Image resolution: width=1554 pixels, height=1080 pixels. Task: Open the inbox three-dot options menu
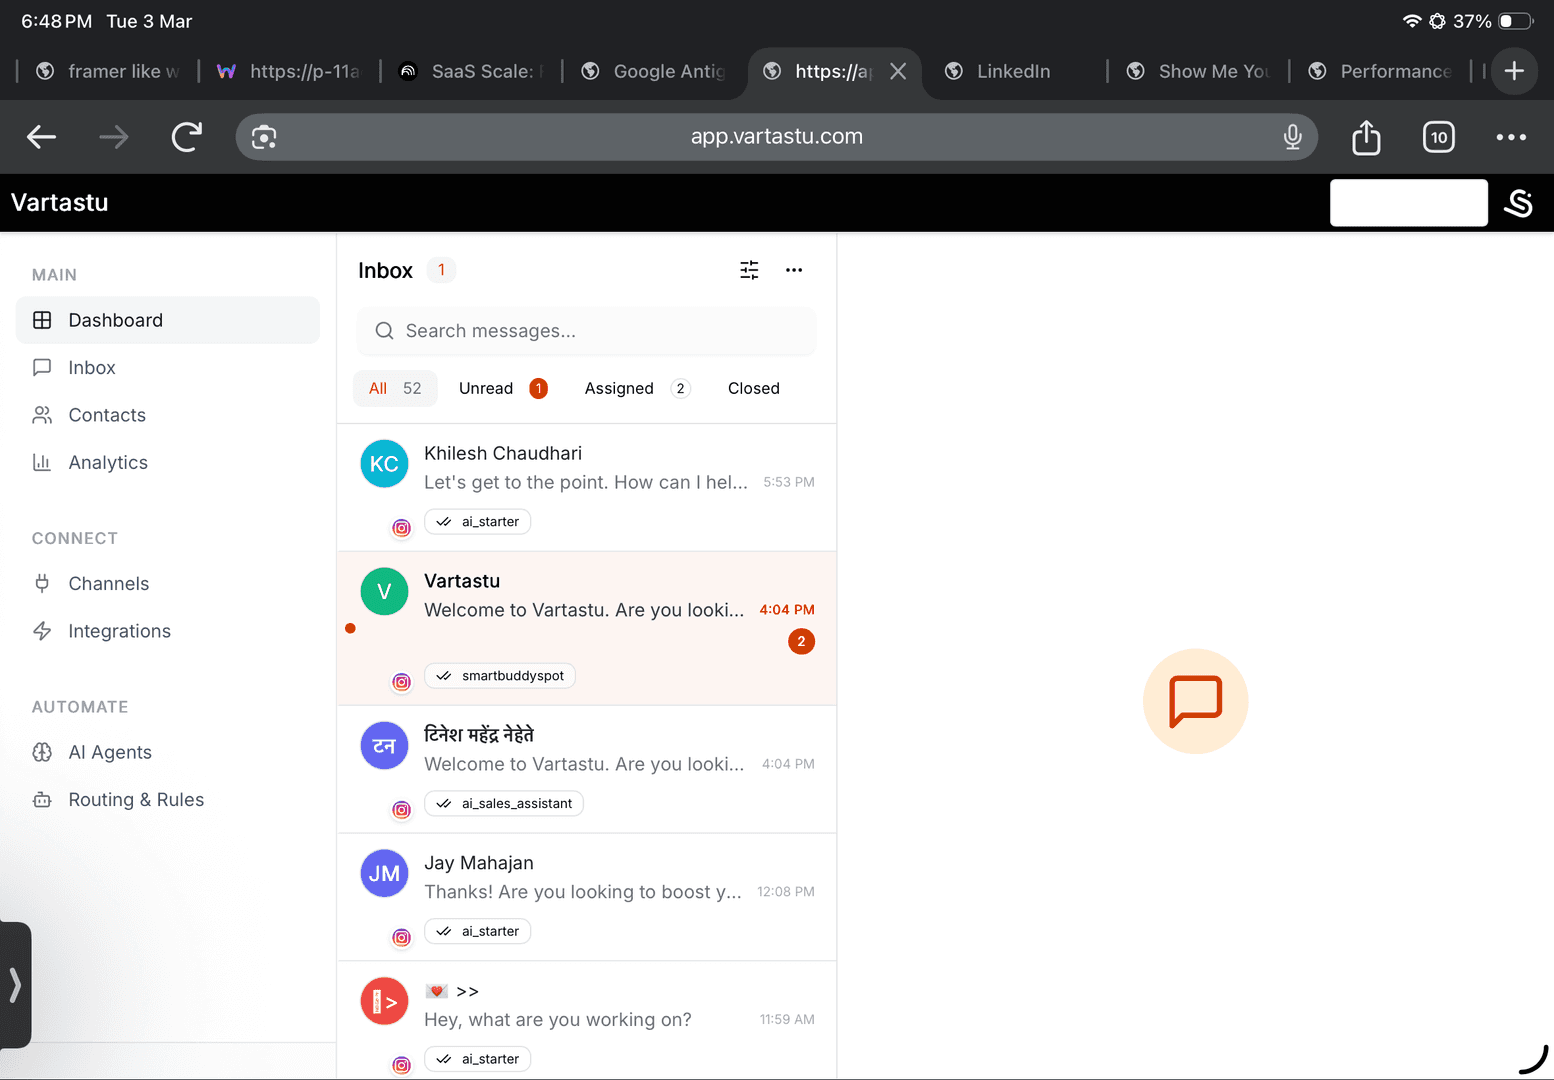pos(794,270)
